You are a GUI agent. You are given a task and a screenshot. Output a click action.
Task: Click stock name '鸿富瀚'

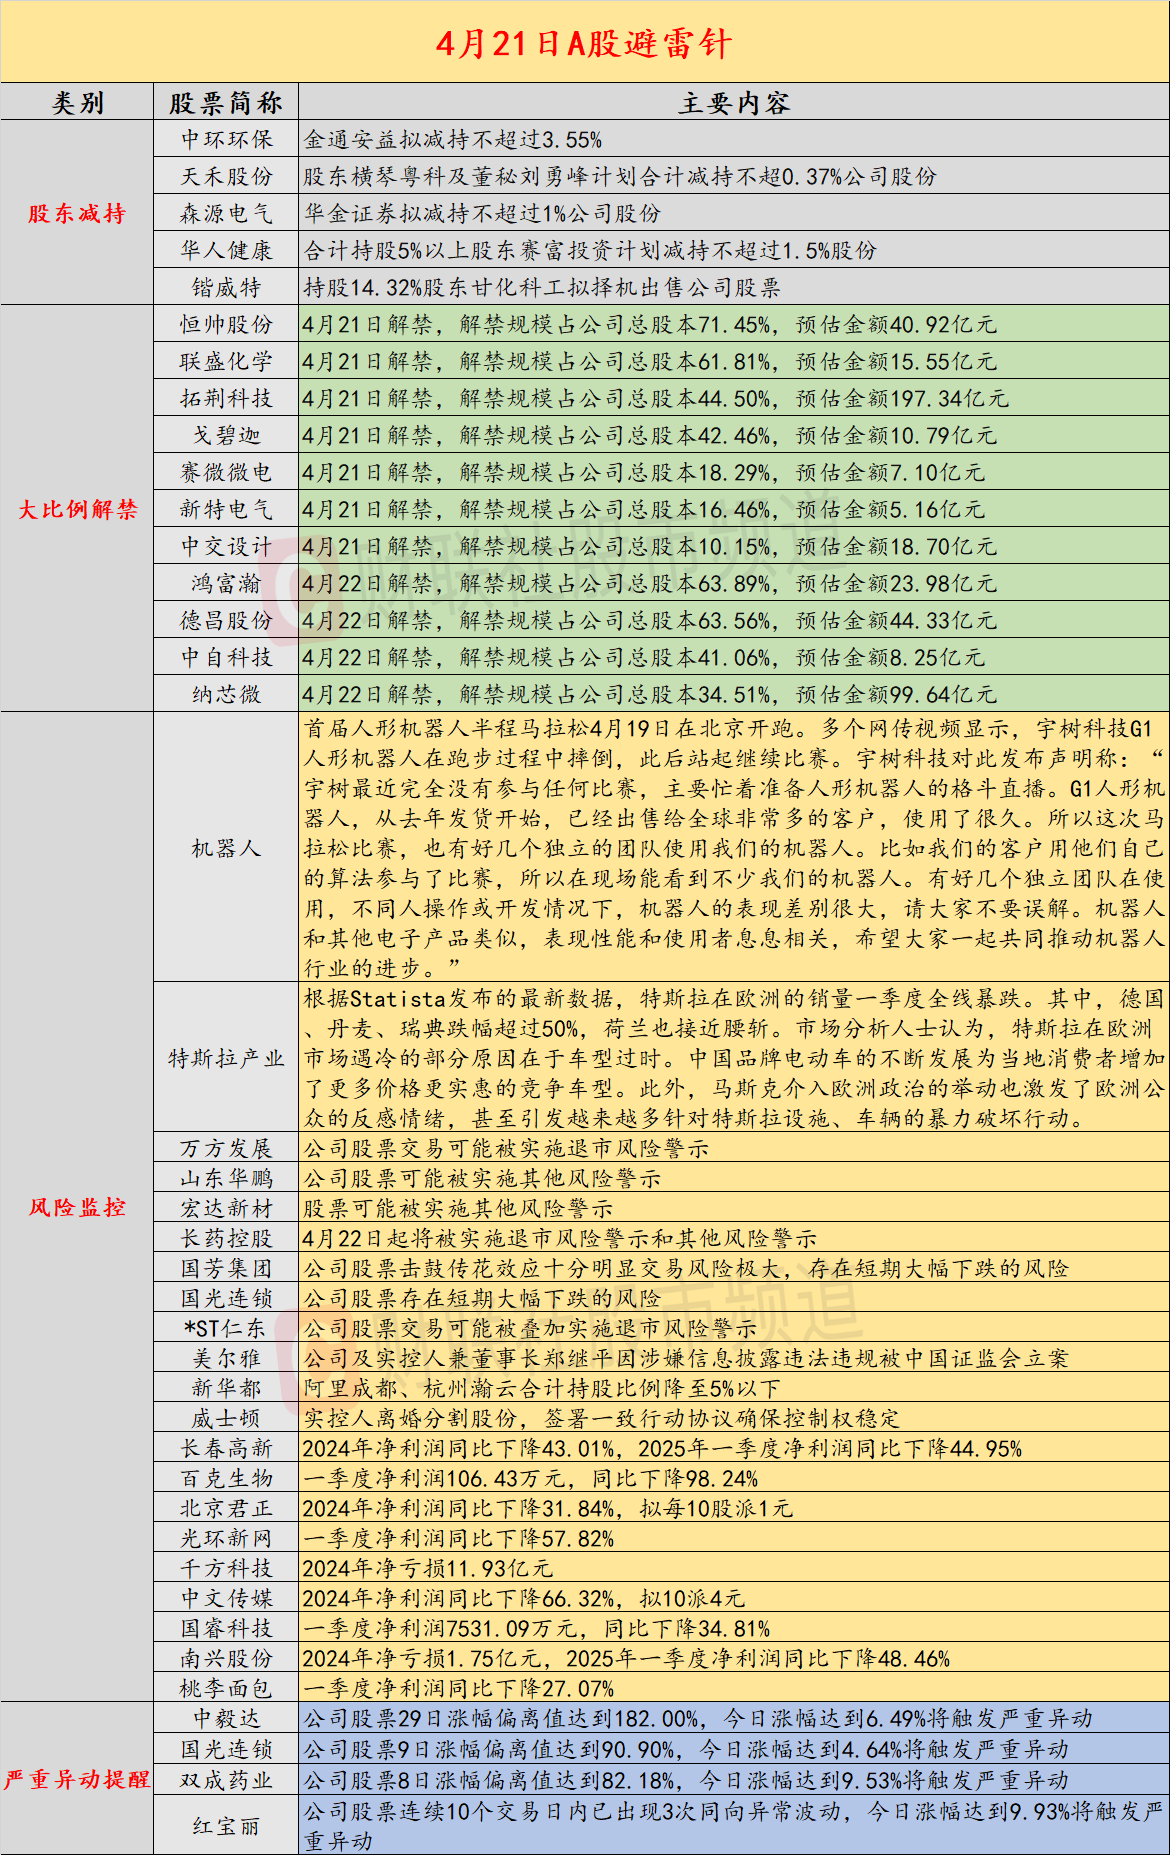coord(226,583)
